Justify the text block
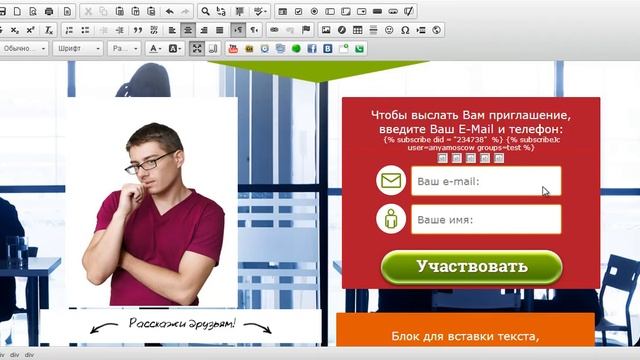The height and width of the screenshot is (360, 640). click(220, 30)
